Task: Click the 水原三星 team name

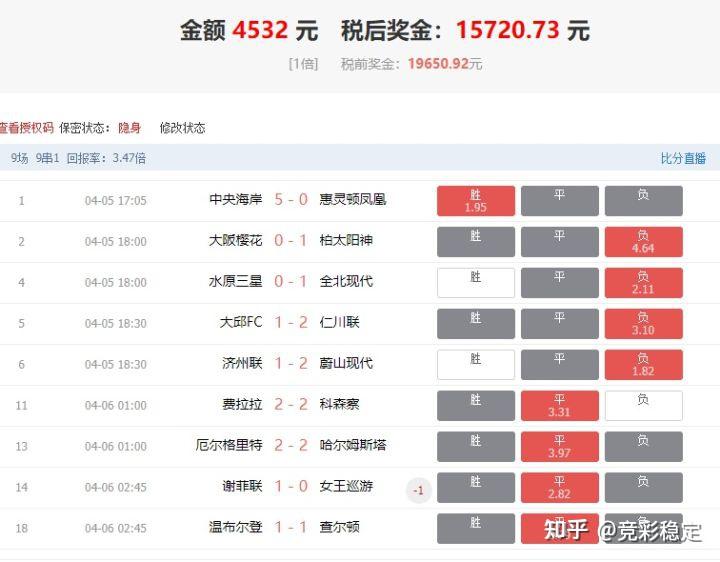Action: point(236,281)
